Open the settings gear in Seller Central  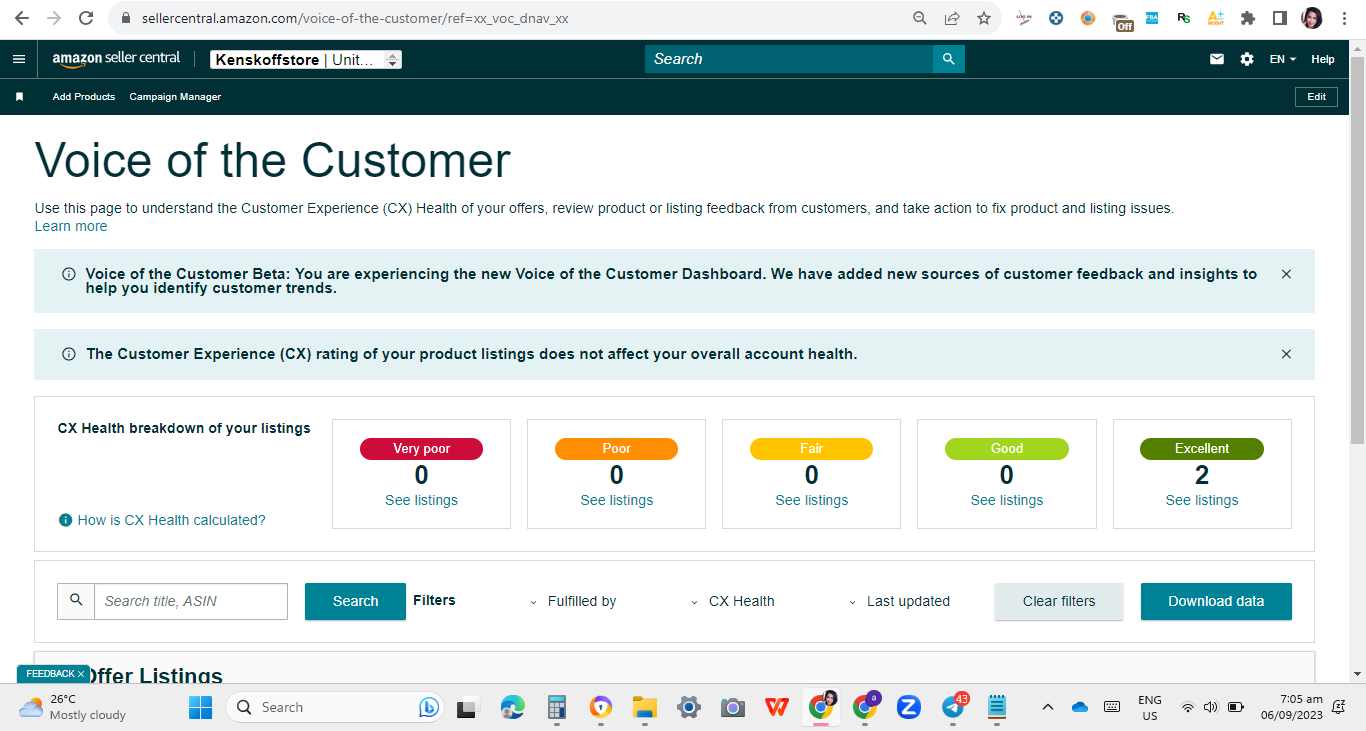click(1247, 59)
